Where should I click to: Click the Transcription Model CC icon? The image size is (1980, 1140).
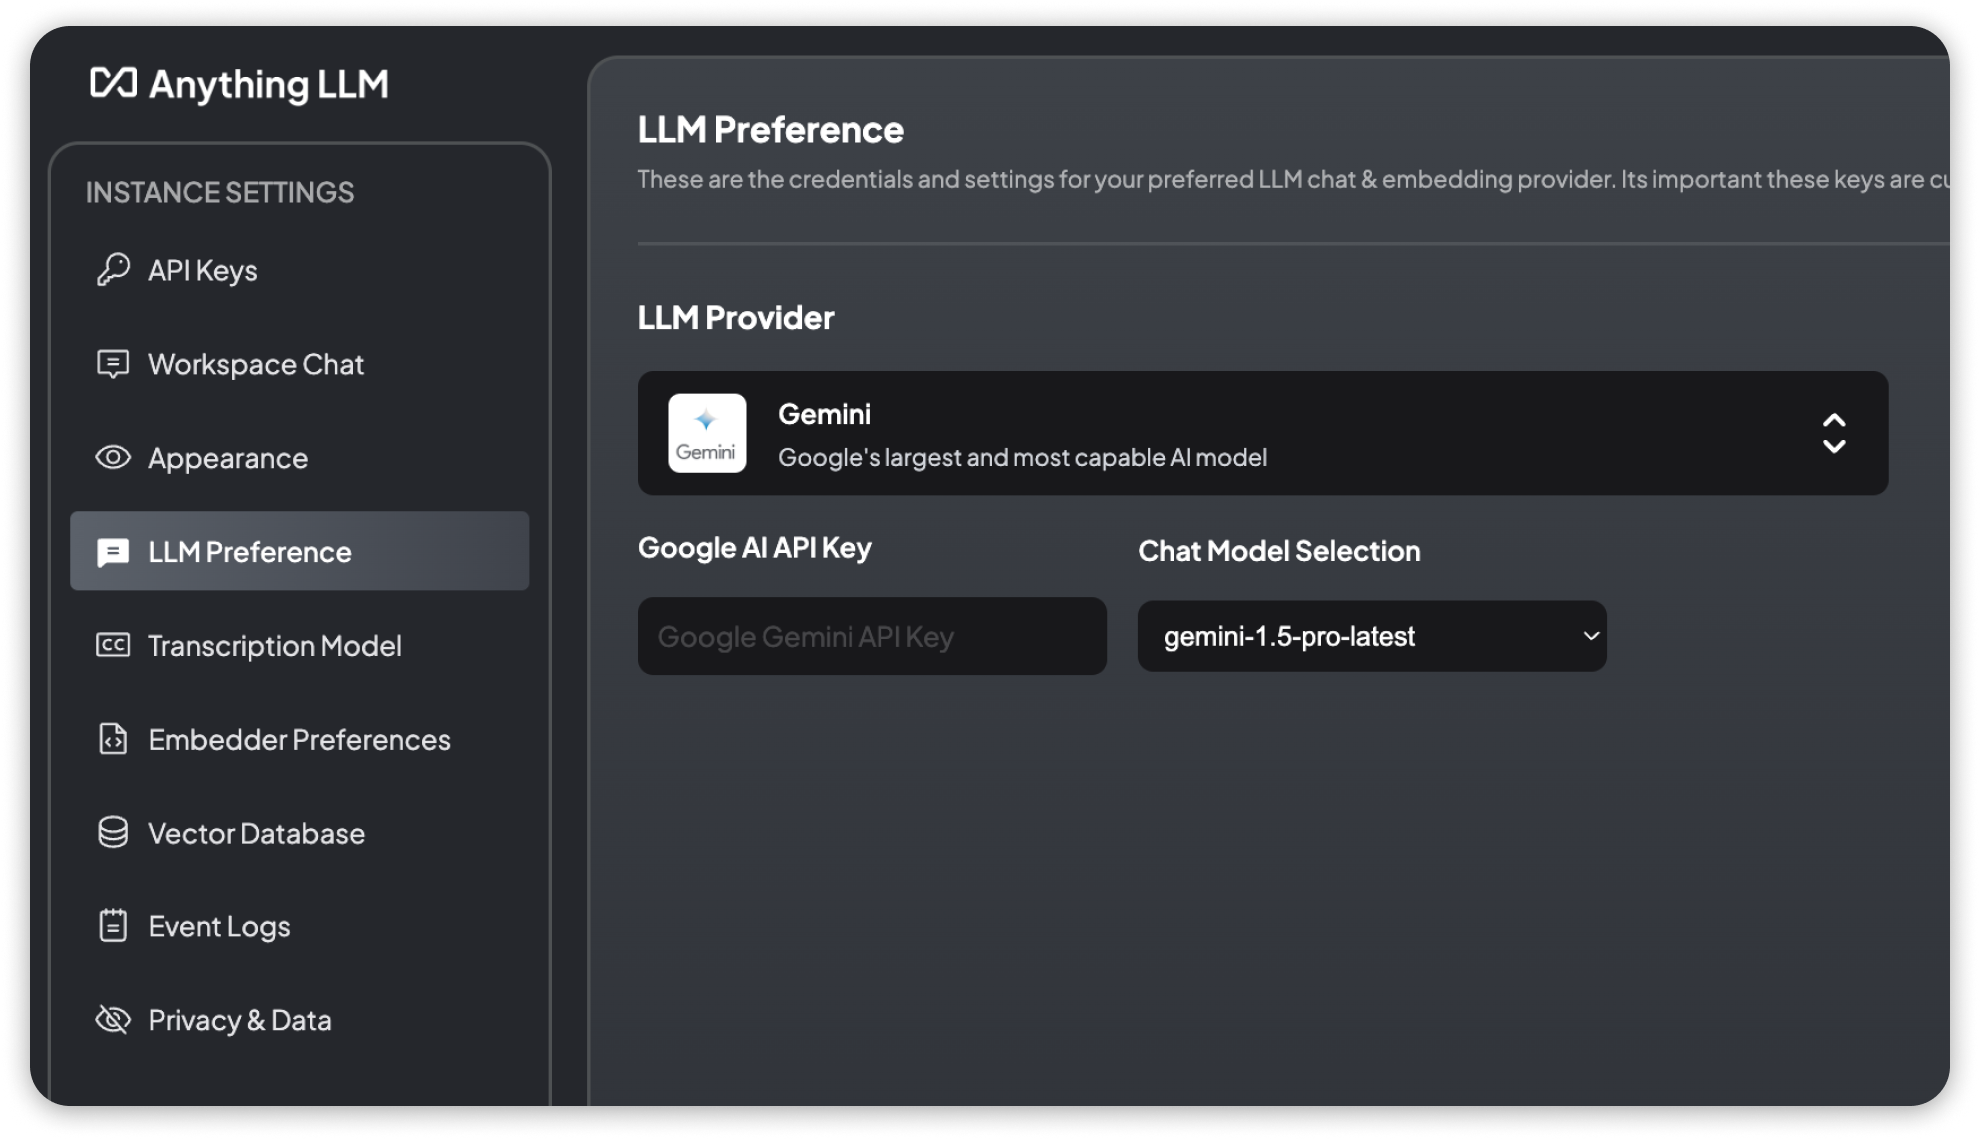[x=112, y=643]
